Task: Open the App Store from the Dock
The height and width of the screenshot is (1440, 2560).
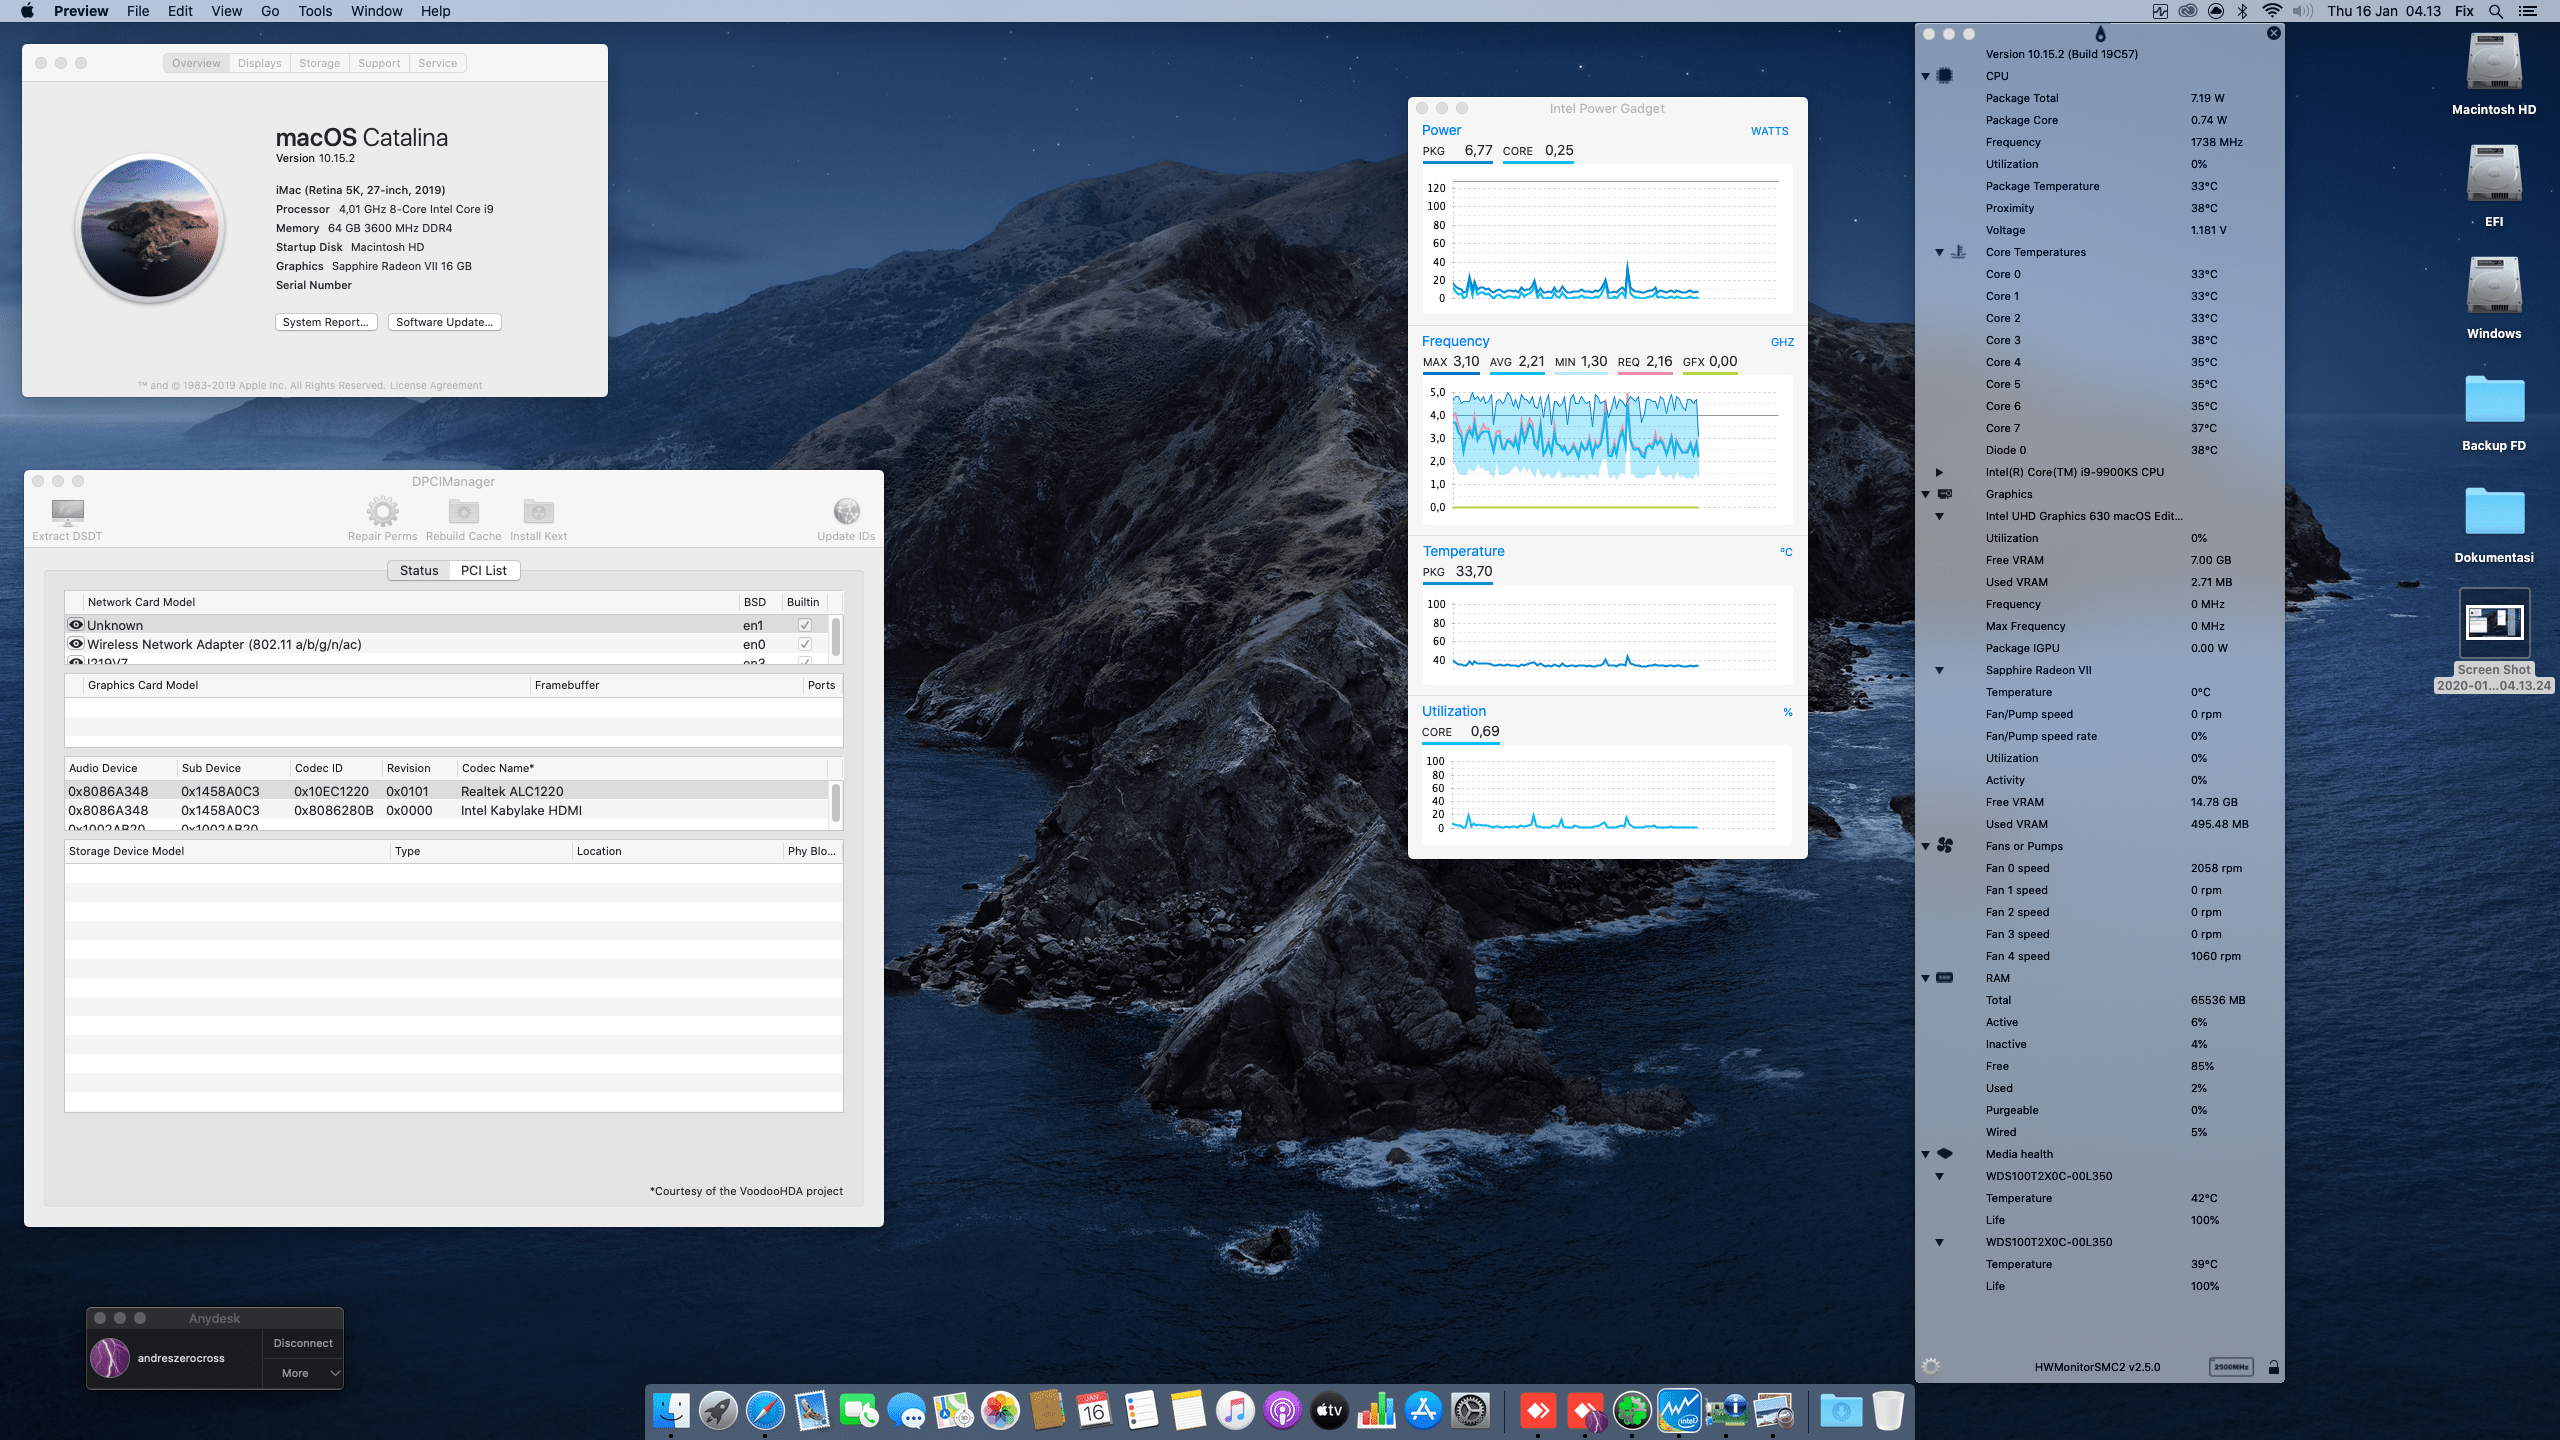Action: [x=1423, y=1411]
